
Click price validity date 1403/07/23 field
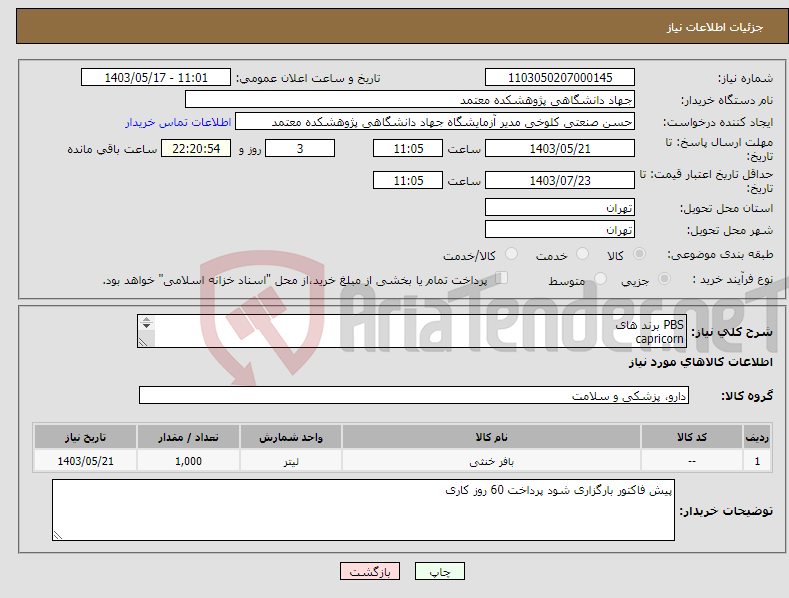click(x=560, y=180)
